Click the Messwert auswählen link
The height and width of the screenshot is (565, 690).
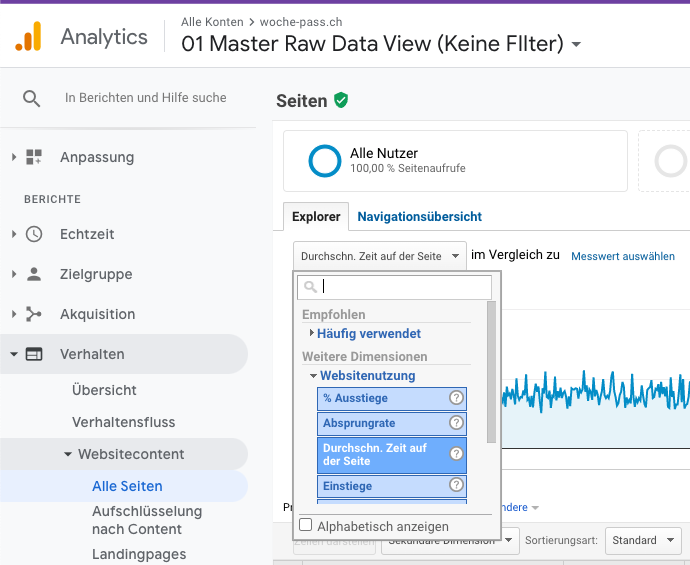click(623, 256)
